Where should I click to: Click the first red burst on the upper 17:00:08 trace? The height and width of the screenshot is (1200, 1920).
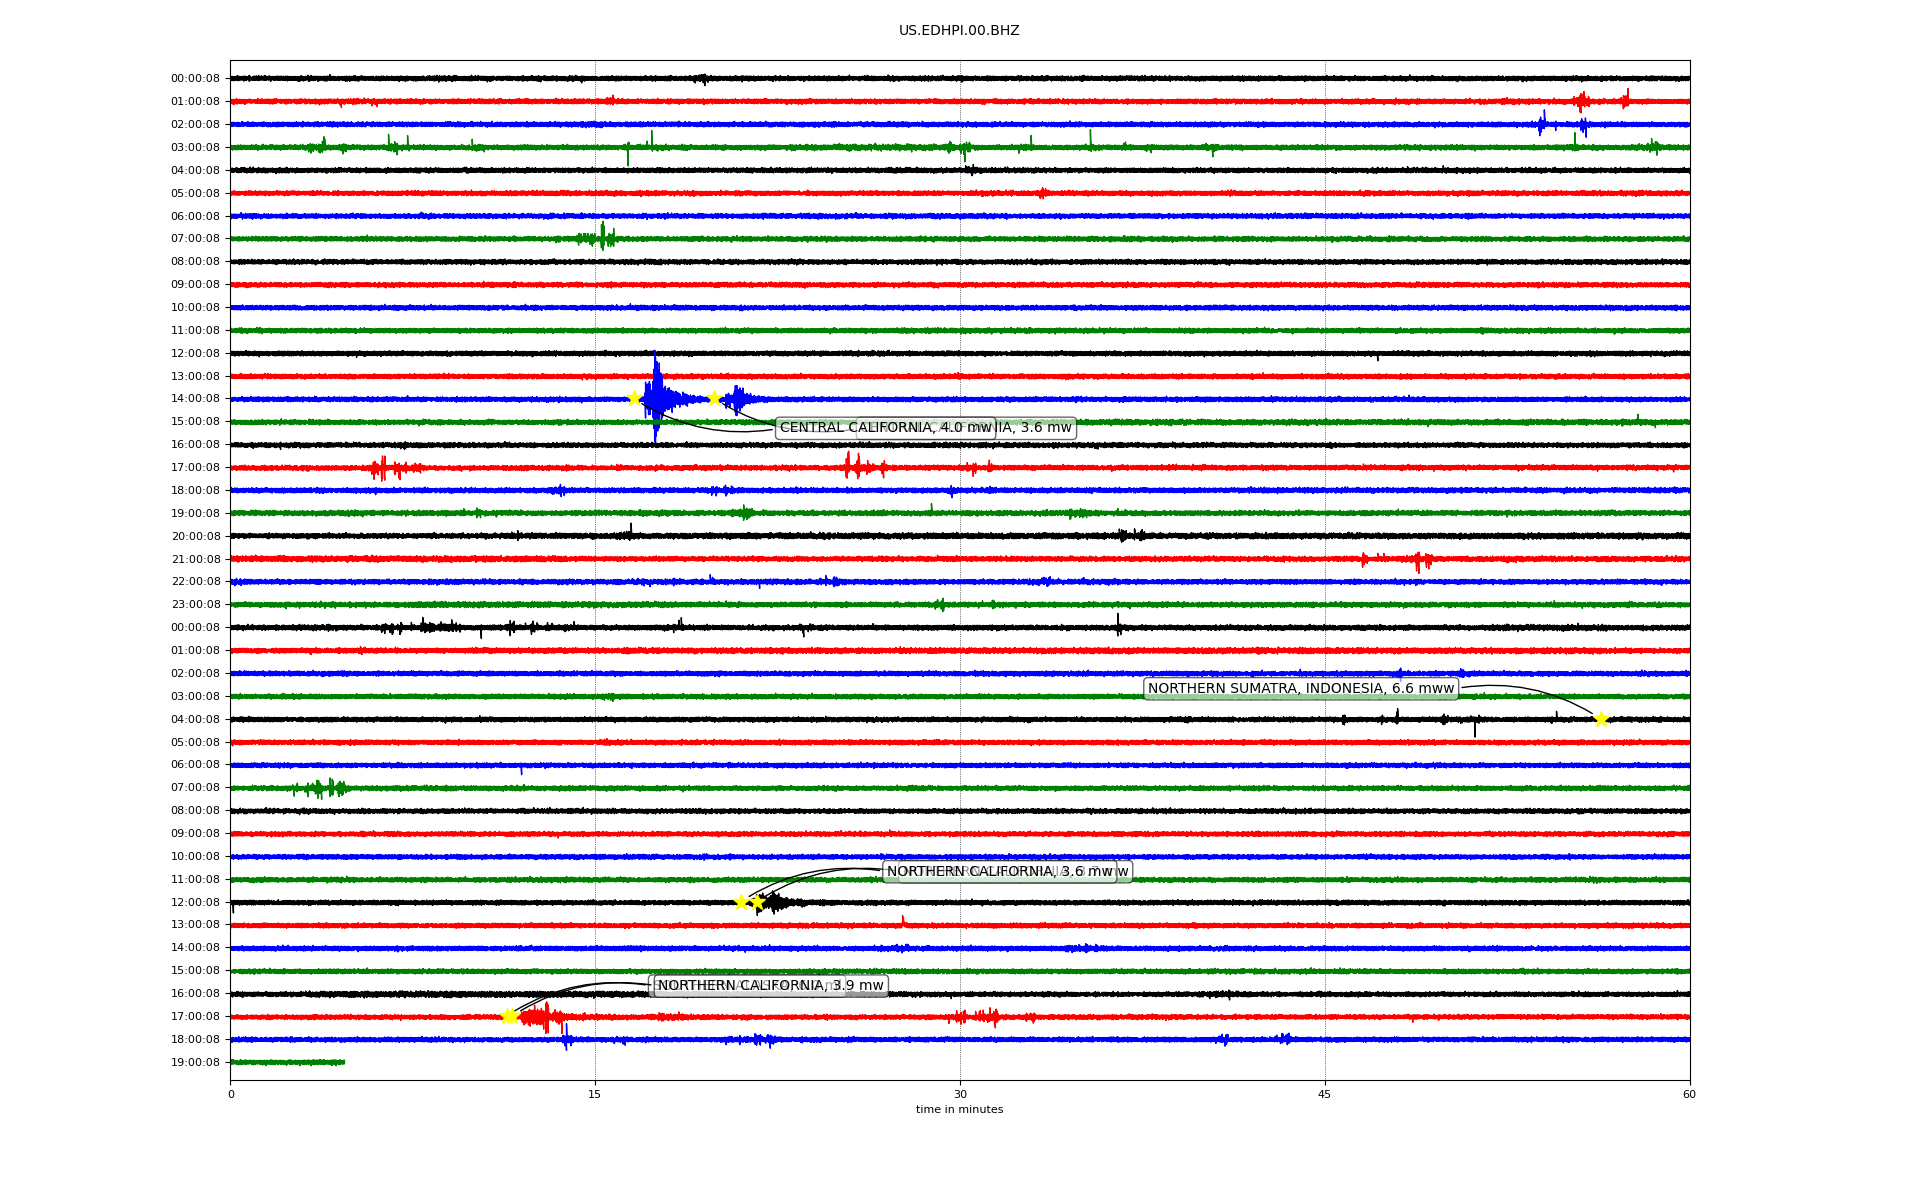tap(385, 467)
